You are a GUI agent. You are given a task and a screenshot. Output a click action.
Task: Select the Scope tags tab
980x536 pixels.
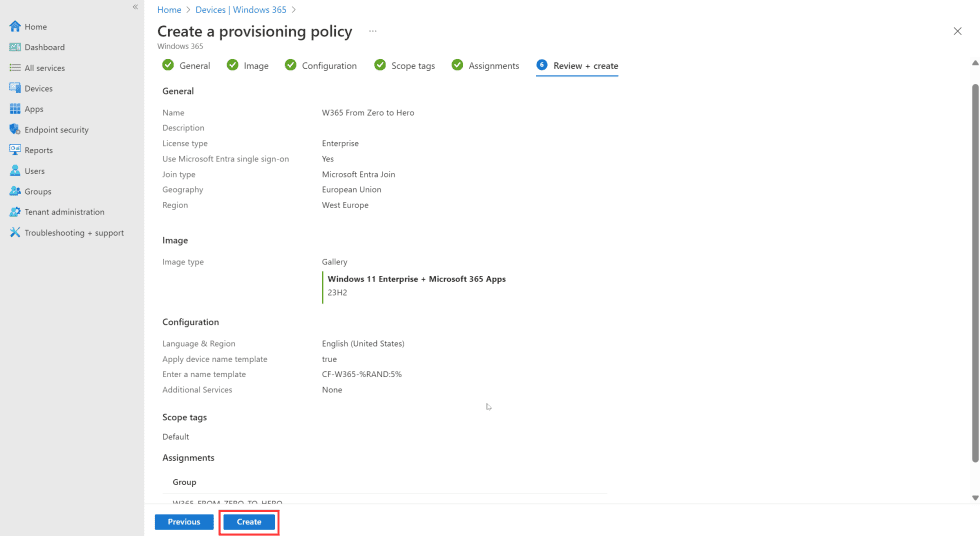click(405, 66)
